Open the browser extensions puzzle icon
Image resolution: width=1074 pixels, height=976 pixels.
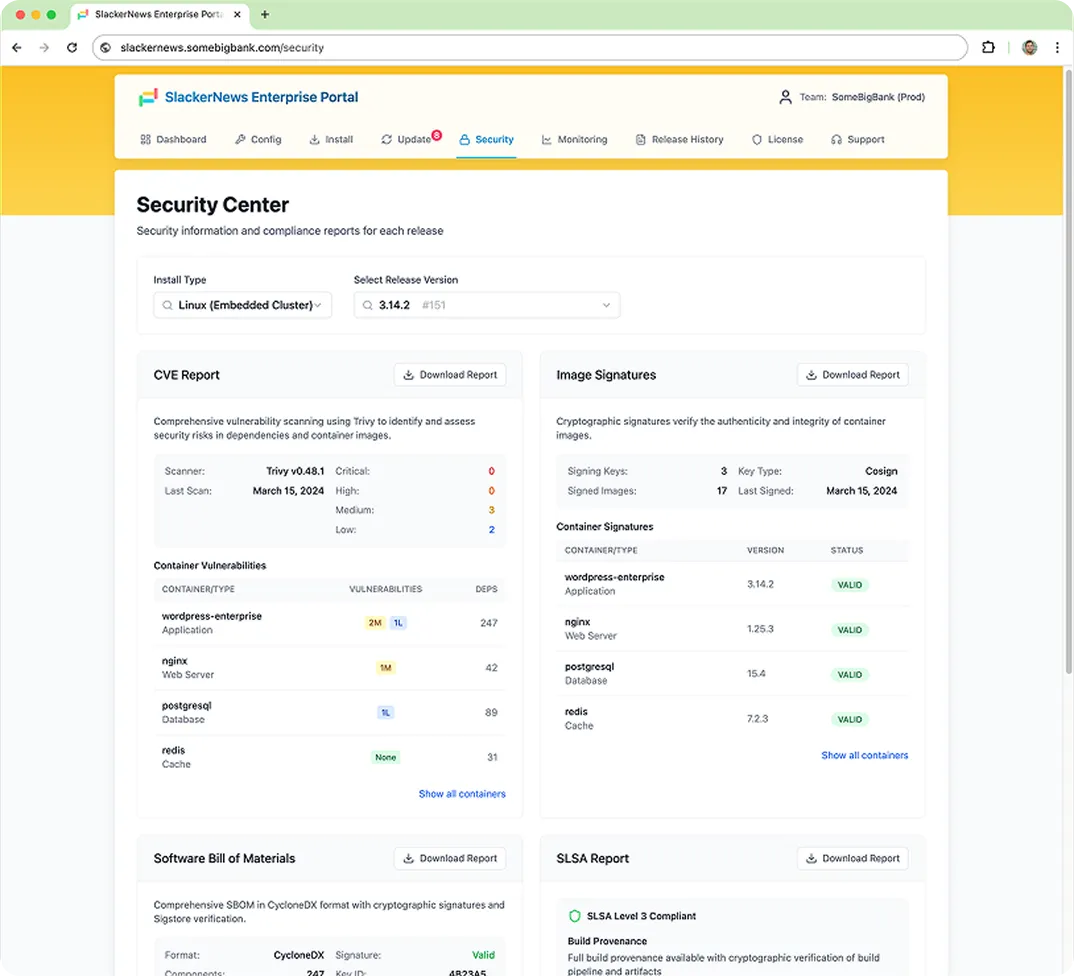click(x=988, y=47)
